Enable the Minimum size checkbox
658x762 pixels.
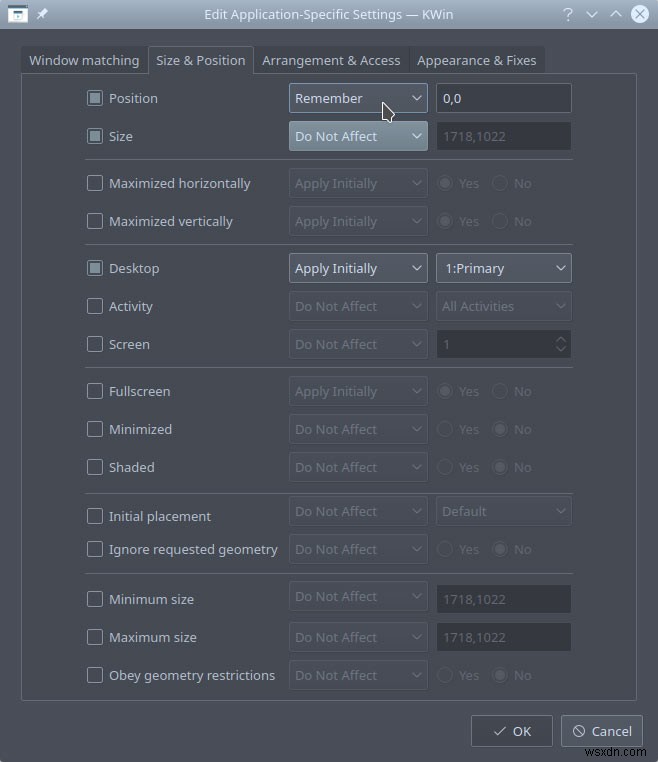pyautogui.click(x=95, y=599)
